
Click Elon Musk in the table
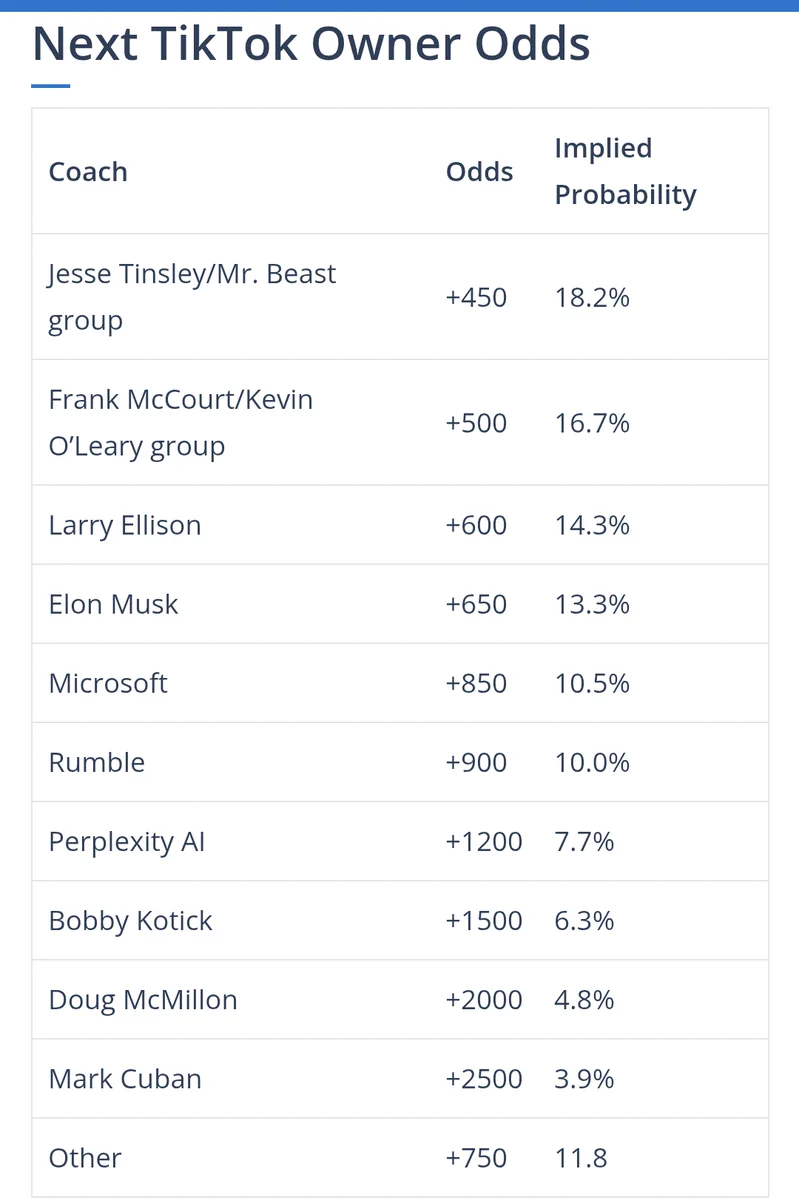(113, 604)
